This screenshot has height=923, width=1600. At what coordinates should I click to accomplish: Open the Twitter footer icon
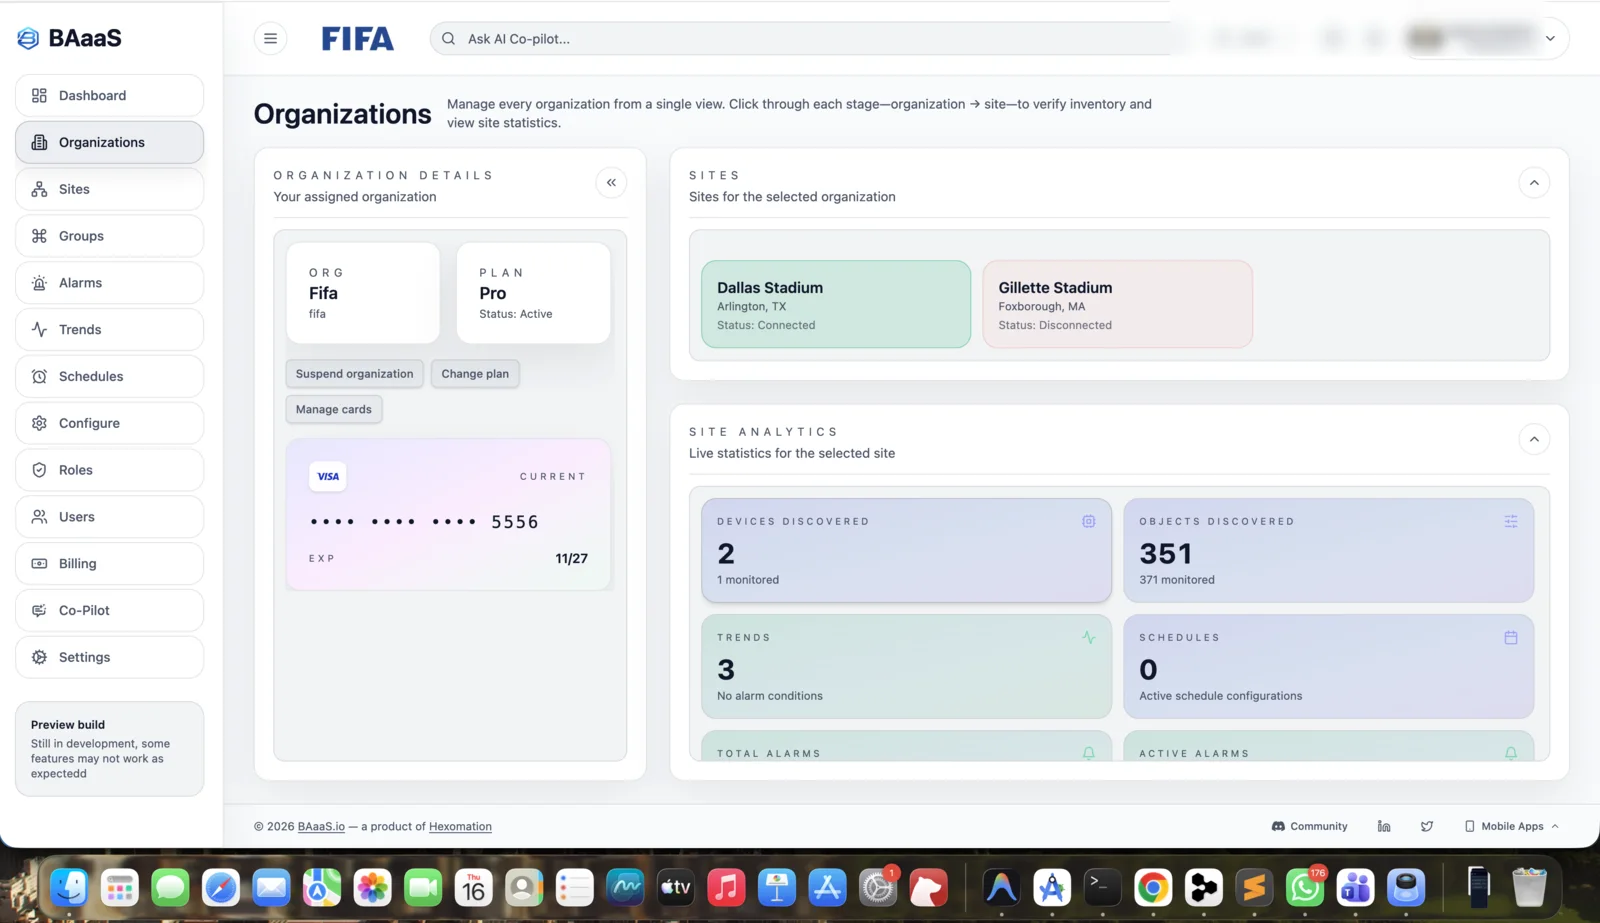[1427, 826]
